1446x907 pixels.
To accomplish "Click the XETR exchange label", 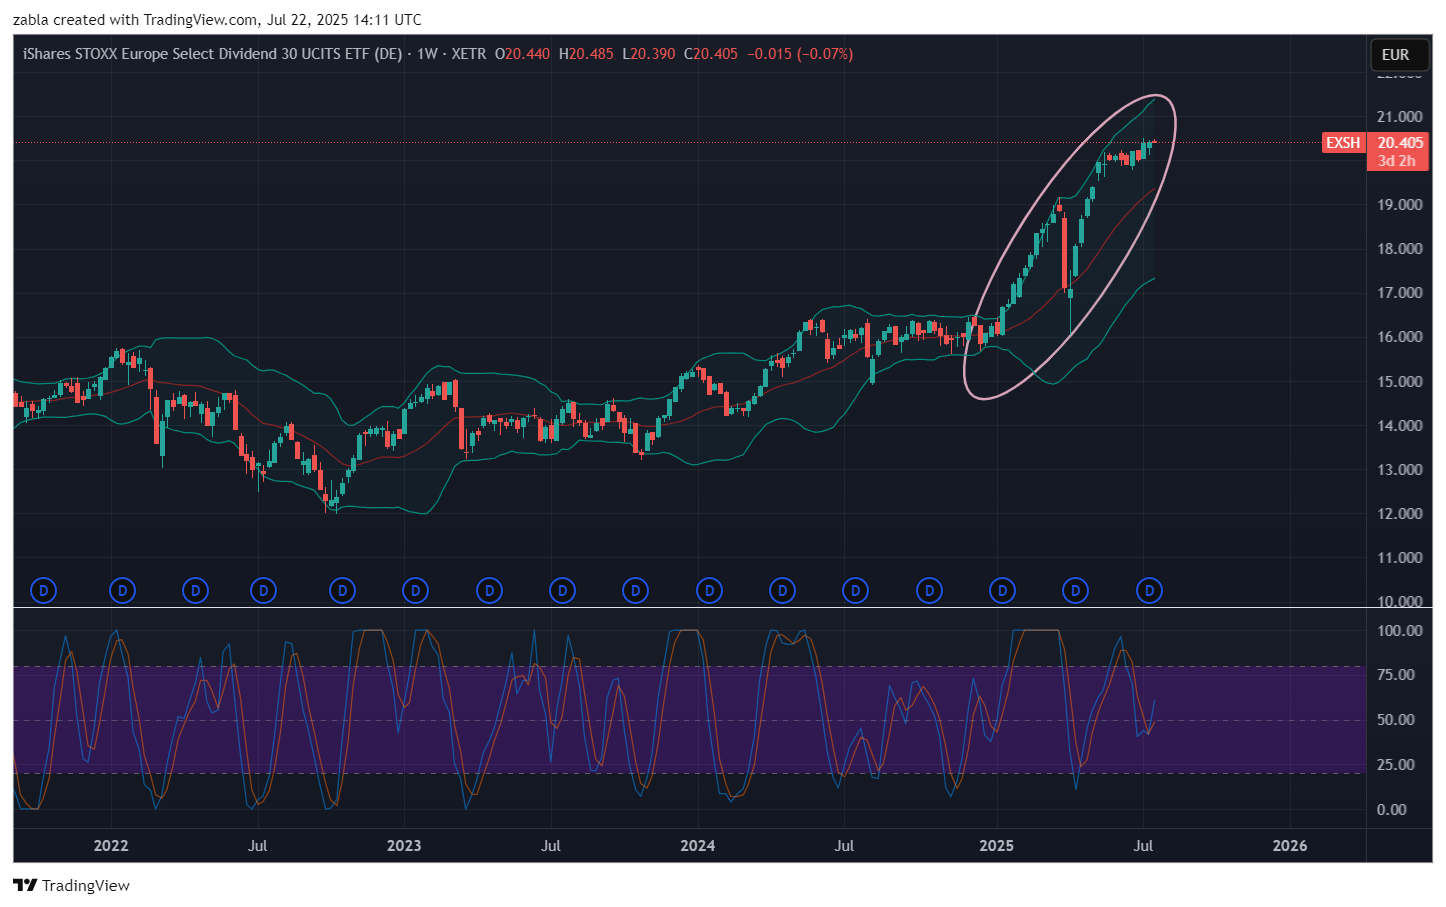I will pyautogui.click(x=468, y=54).
